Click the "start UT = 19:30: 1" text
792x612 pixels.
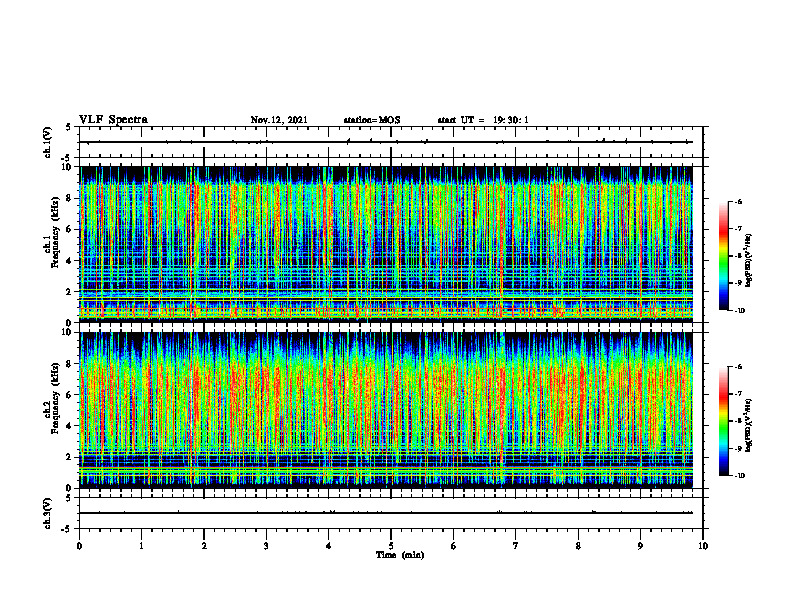click(x=483, y=120)
